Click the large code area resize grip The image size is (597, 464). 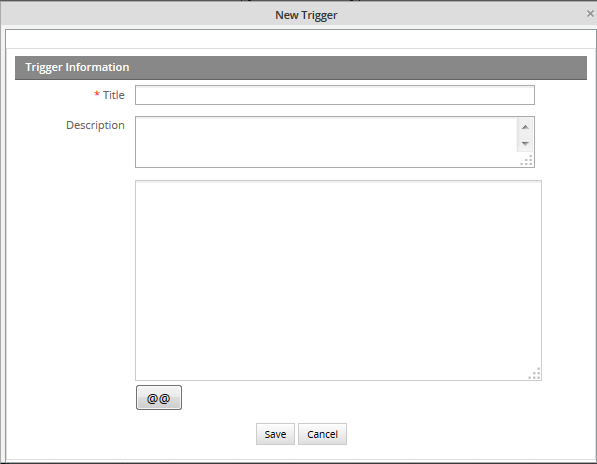click(x=535, y=373)
